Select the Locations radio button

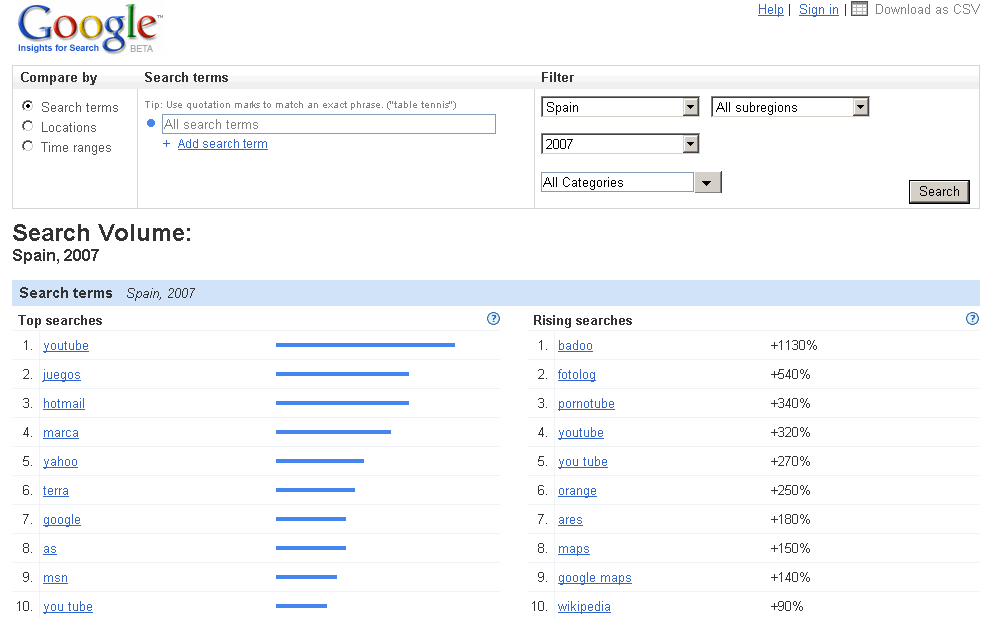click(27, 126)
